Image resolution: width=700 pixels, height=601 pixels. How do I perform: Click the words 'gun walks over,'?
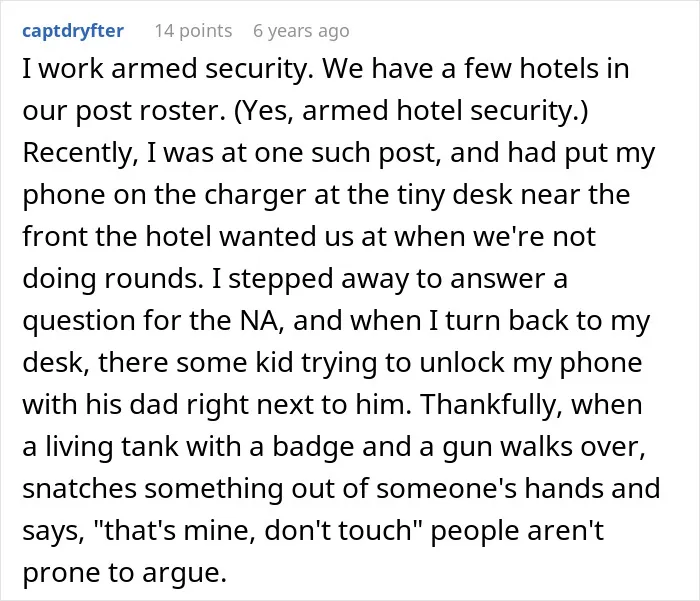pos(544,447)
